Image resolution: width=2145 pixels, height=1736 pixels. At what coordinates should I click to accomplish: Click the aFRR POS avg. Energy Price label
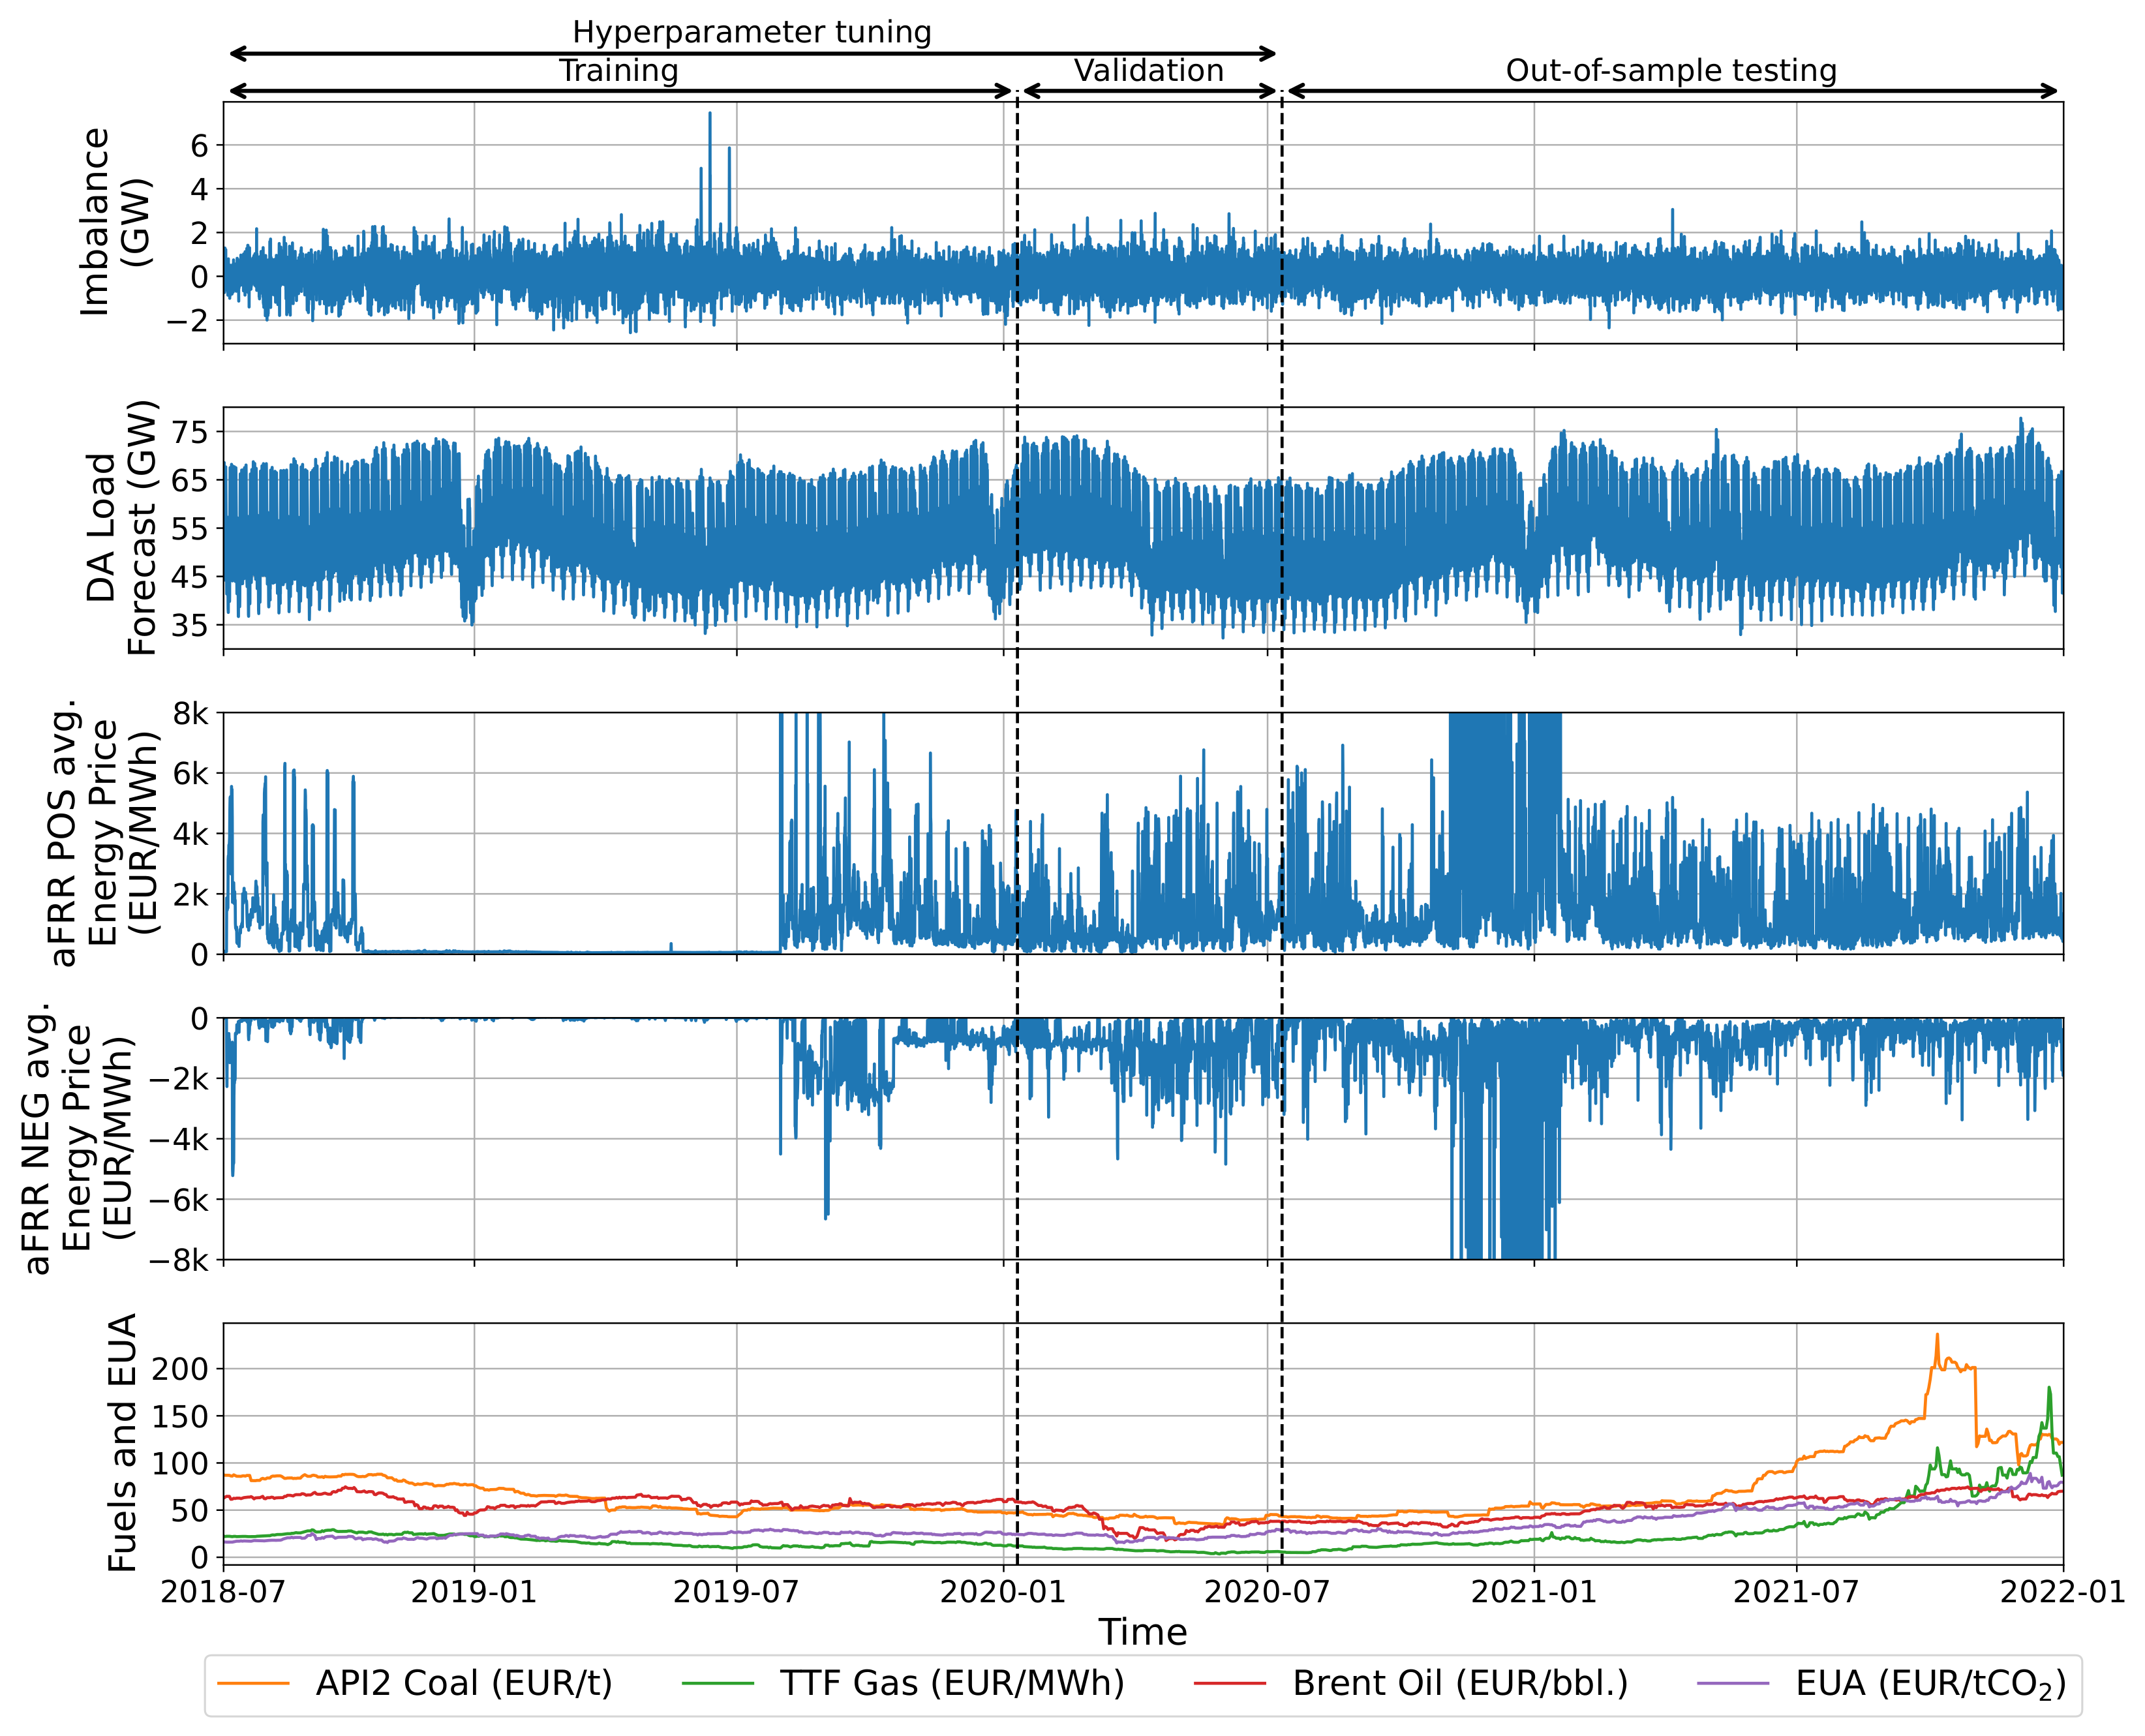coord(105,833)
